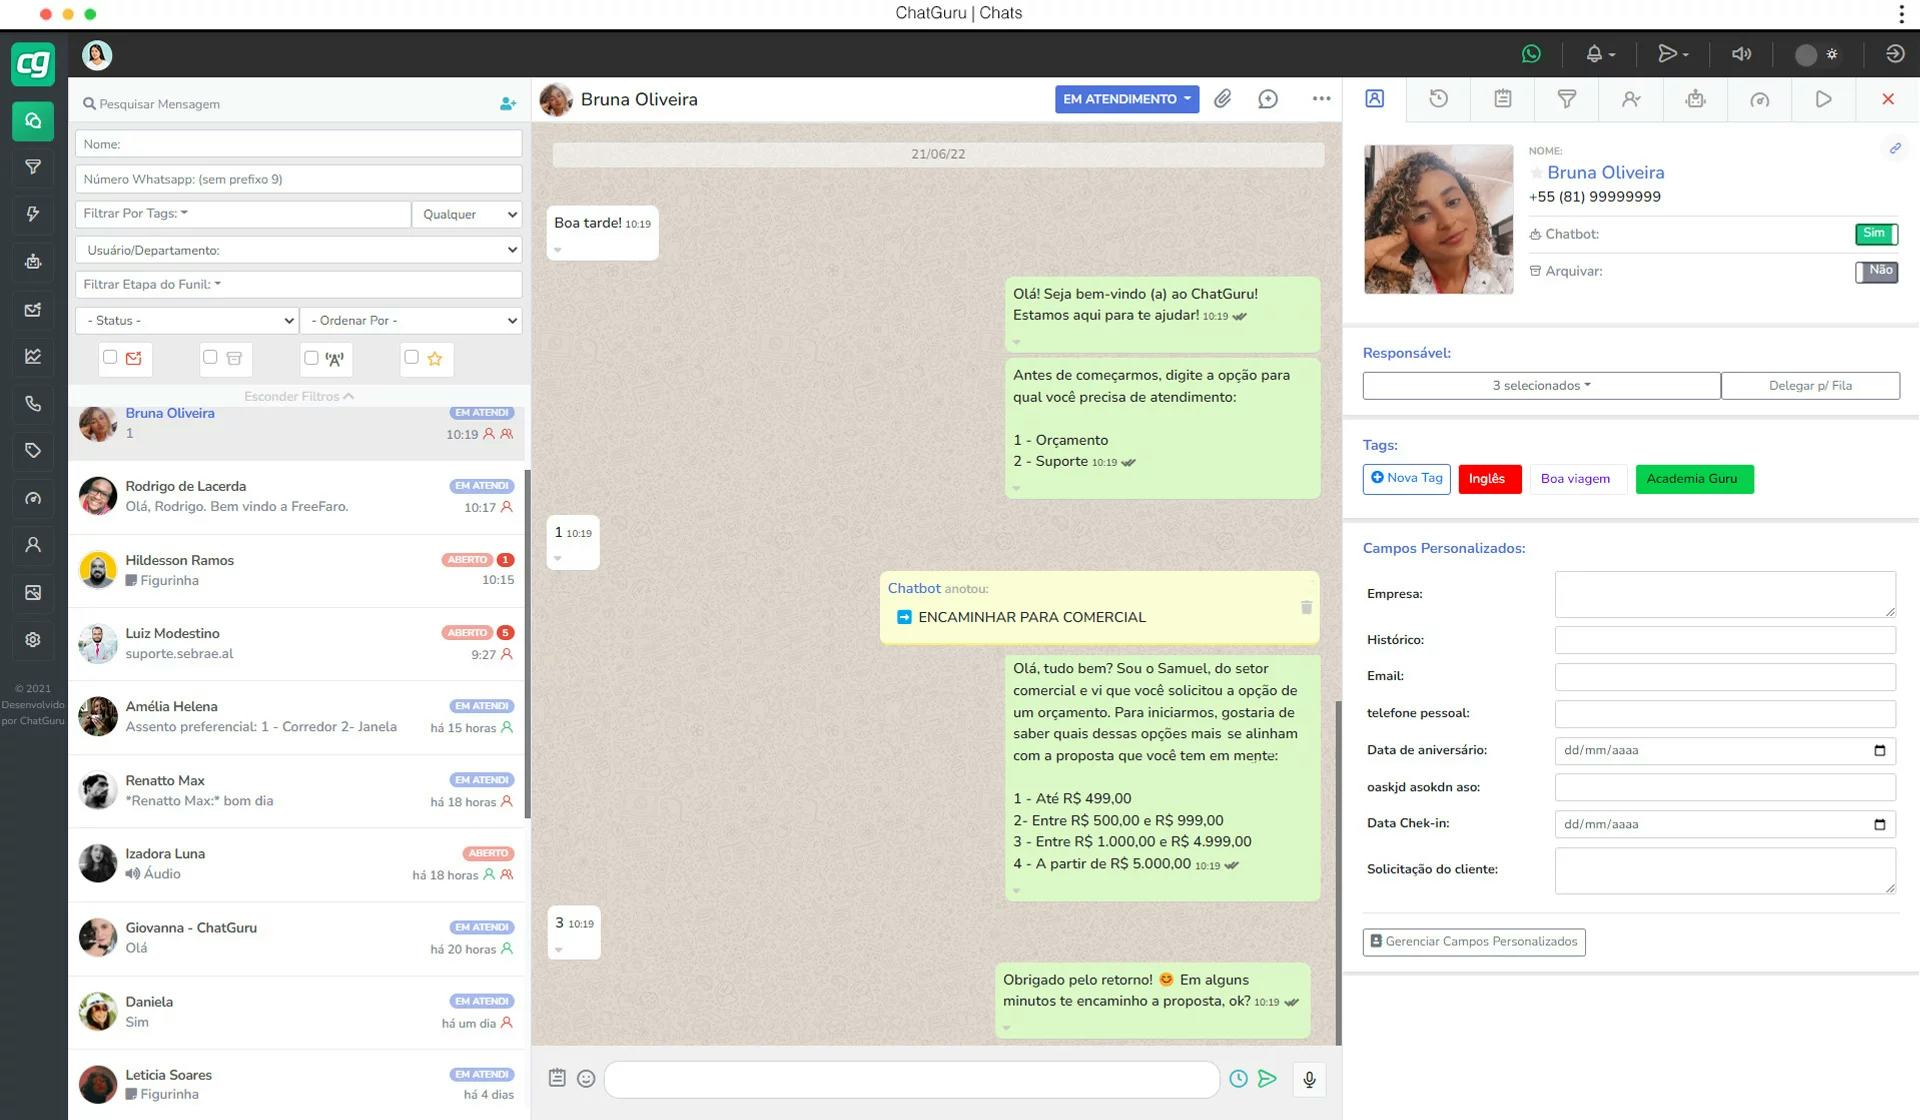Expand the Qualquer tags filter dropdown

466,214
